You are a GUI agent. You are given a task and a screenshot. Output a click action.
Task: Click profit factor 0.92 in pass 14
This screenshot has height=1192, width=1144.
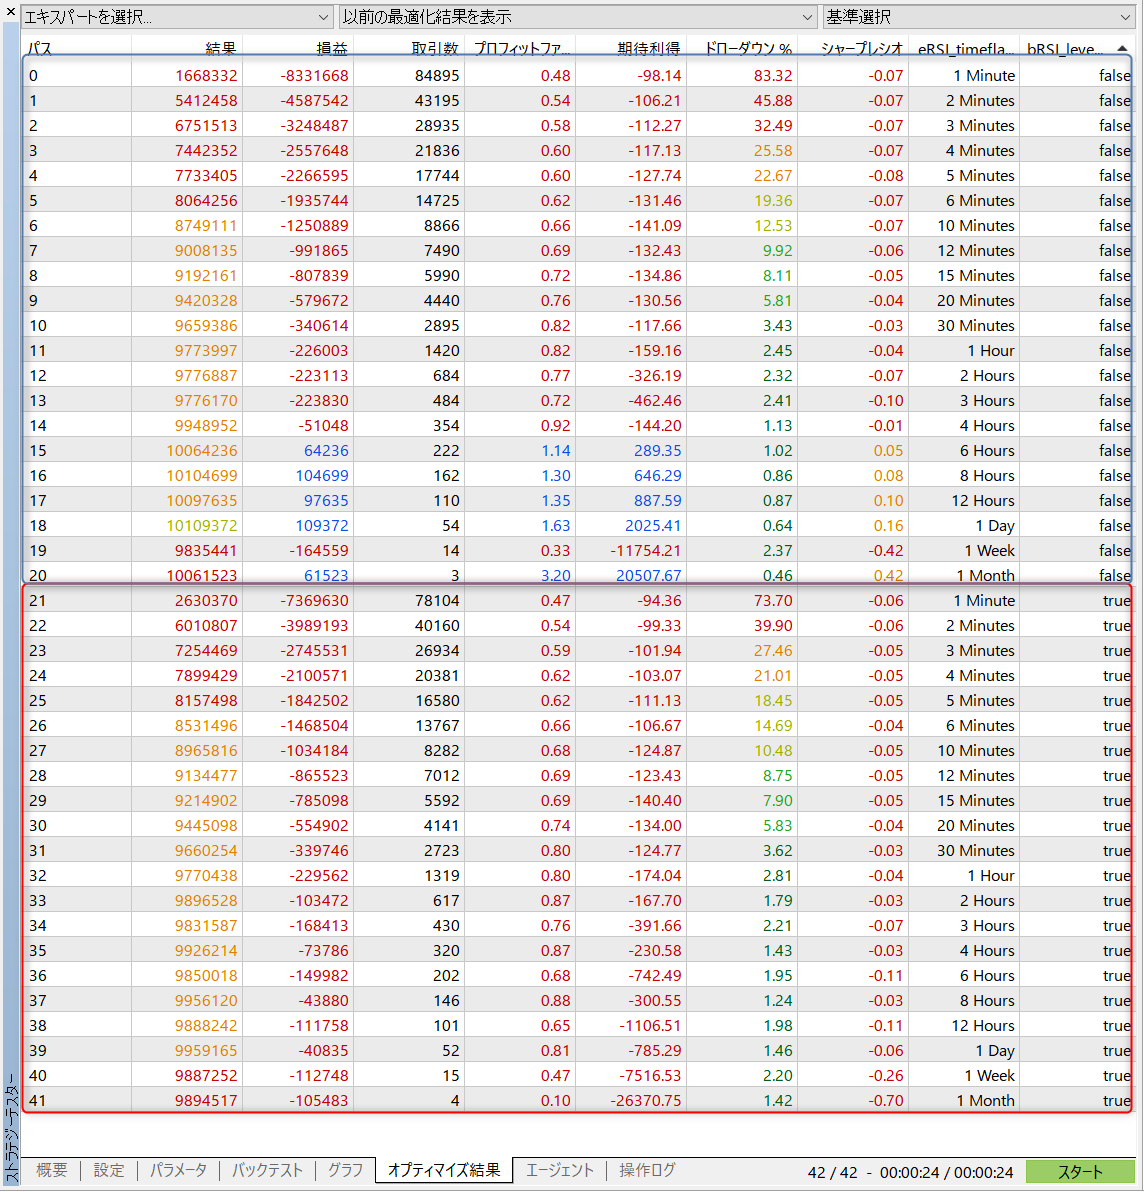click(556, 425)
